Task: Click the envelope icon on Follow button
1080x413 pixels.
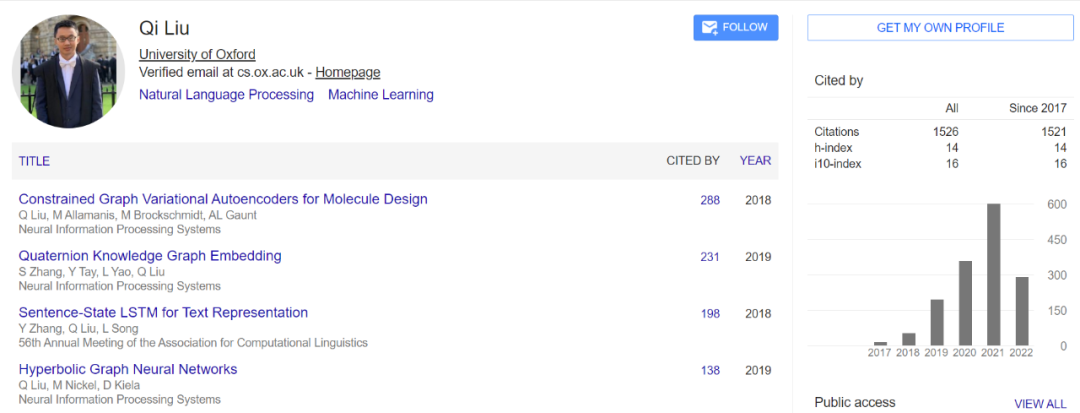Action: tap(710, 28)
